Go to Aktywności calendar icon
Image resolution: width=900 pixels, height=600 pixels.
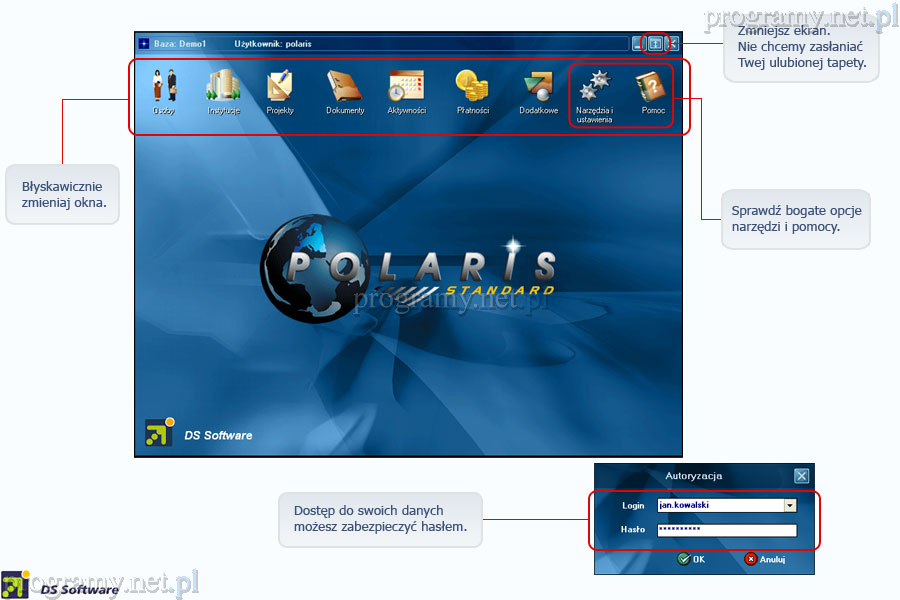[406, 88]
